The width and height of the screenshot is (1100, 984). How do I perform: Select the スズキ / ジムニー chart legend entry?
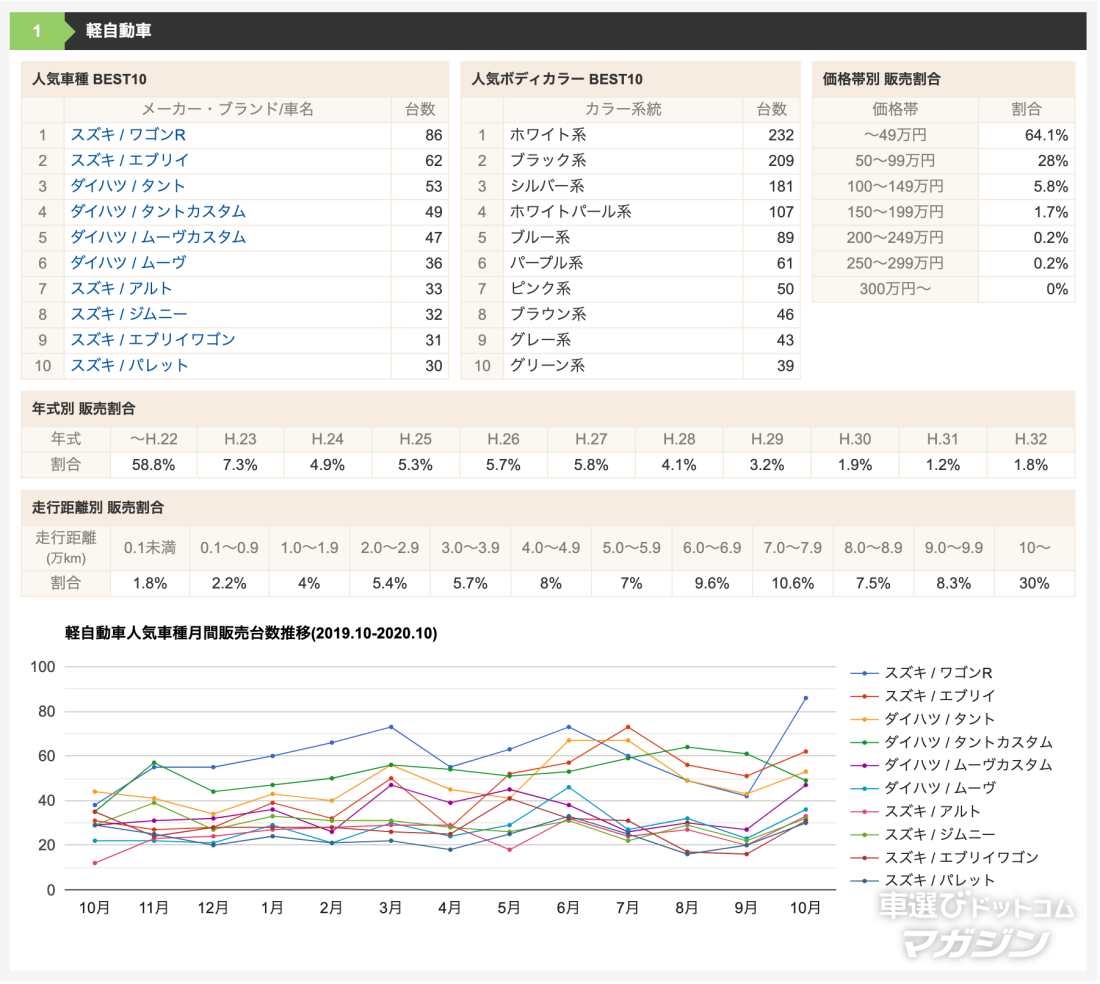point(923,834)
